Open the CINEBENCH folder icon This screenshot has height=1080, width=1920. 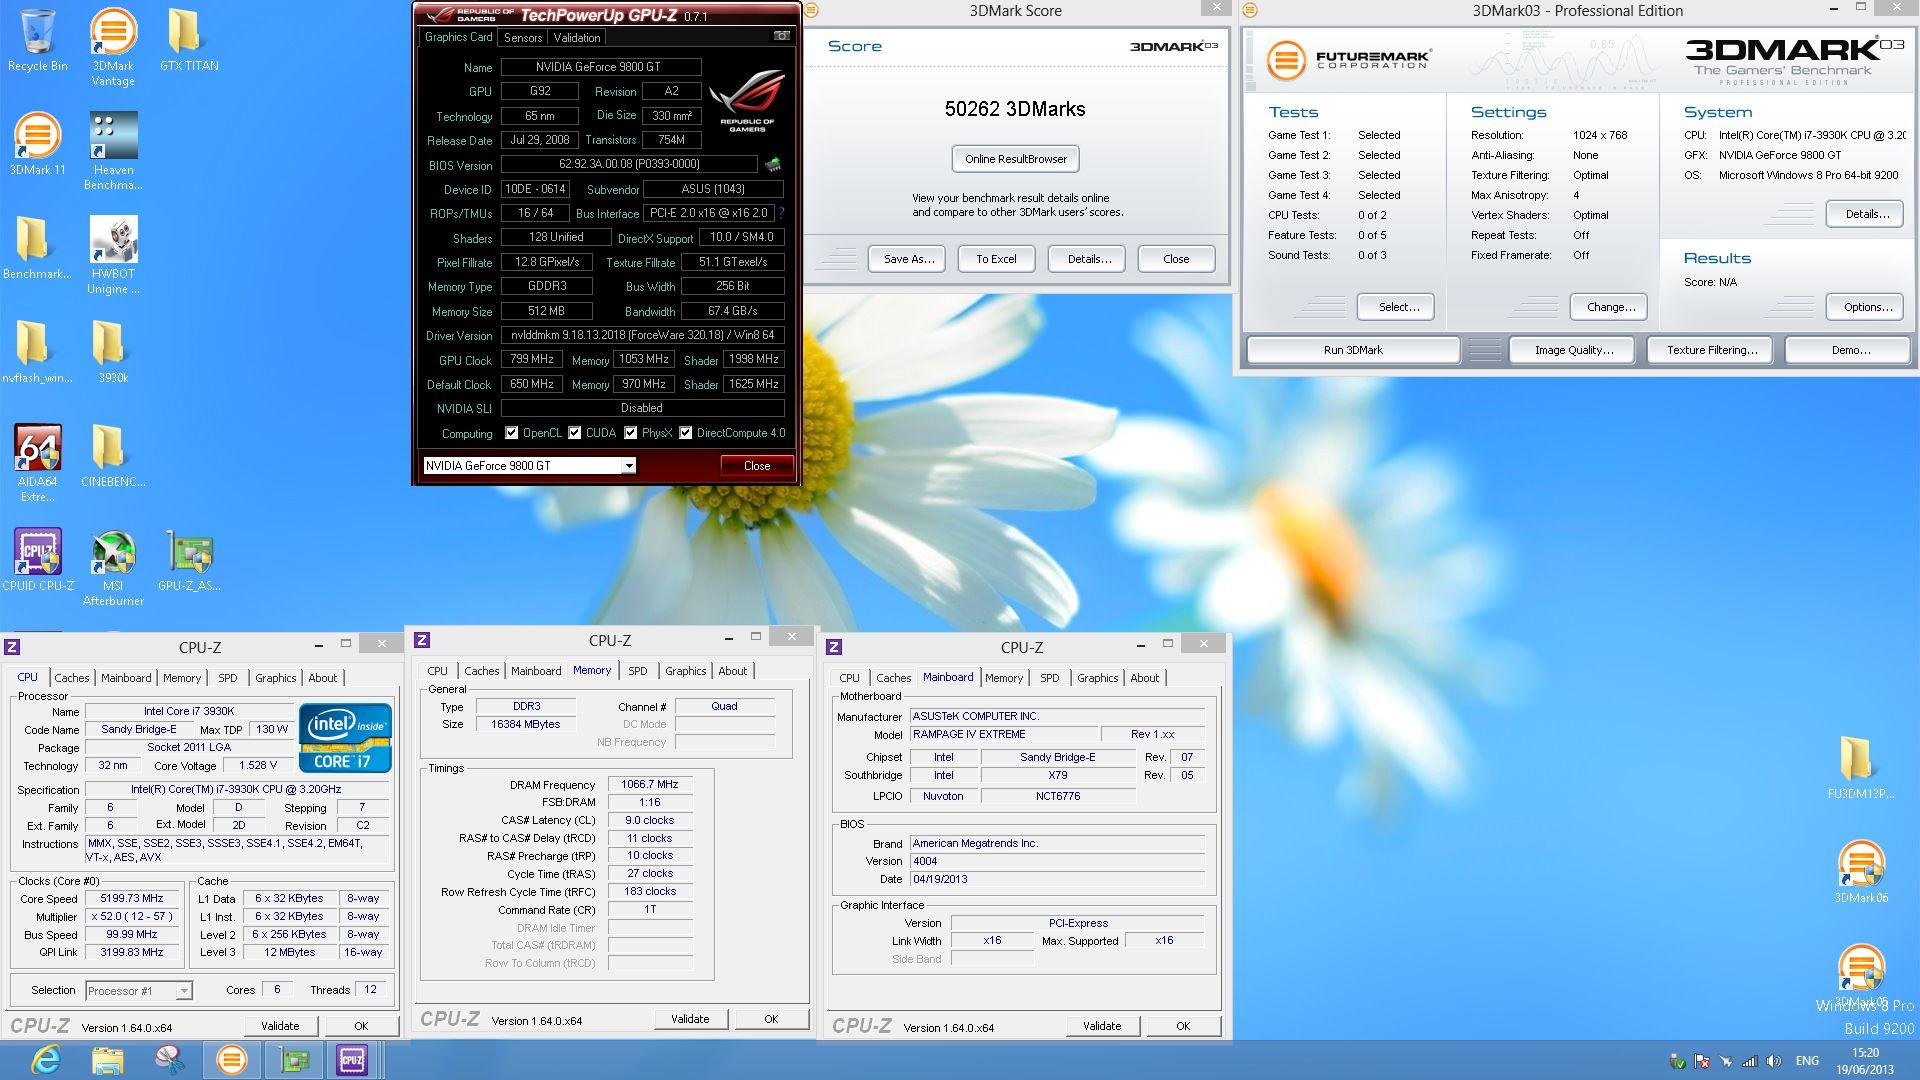click(113, 456)
